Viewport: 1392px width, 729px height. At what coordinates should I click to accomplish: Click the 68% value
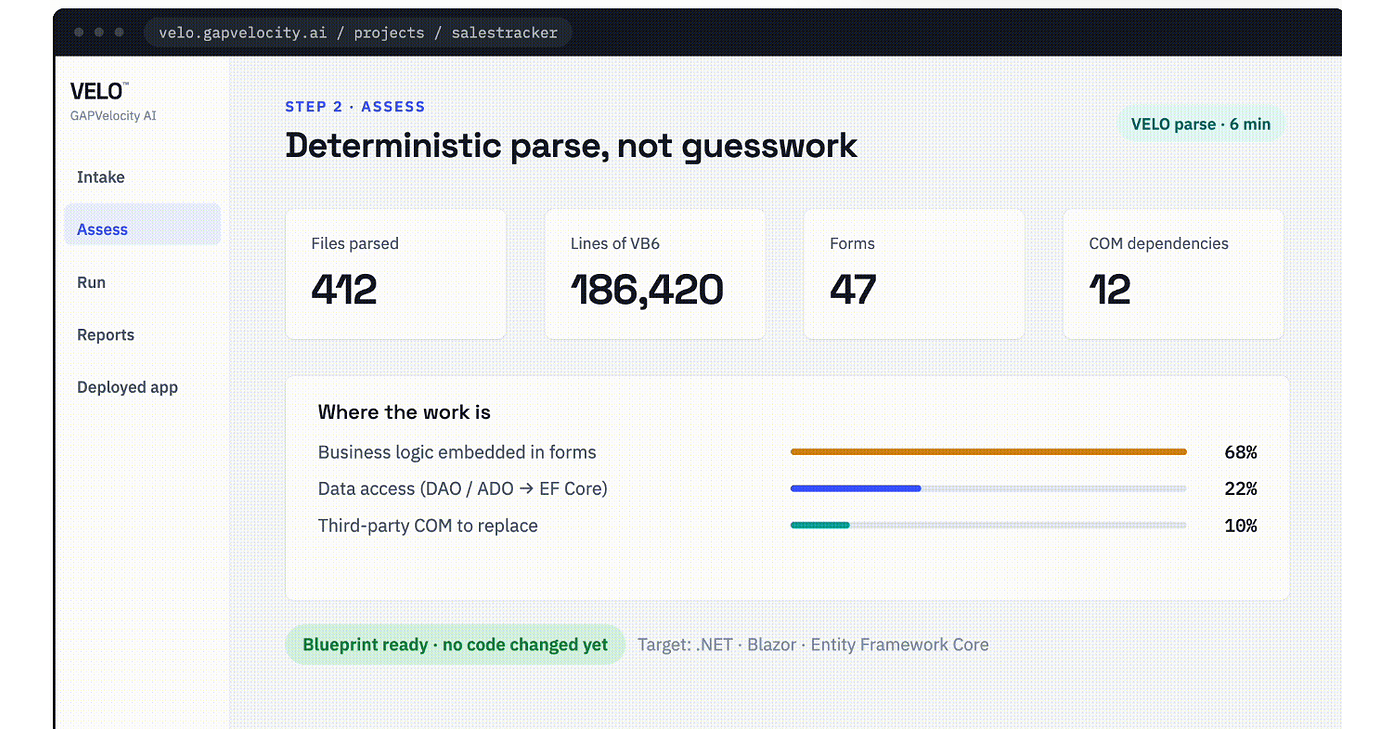[1240, 452]
